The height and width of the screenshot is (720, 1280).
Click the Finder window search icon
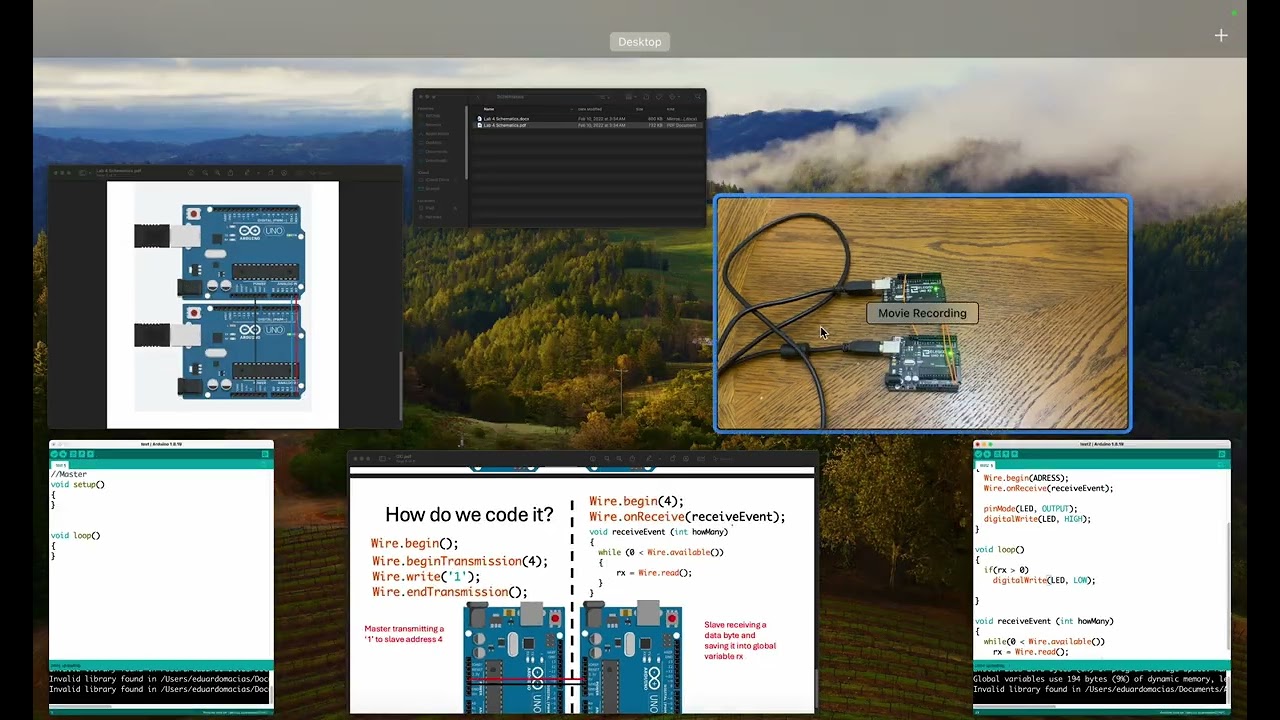(696, 97)
